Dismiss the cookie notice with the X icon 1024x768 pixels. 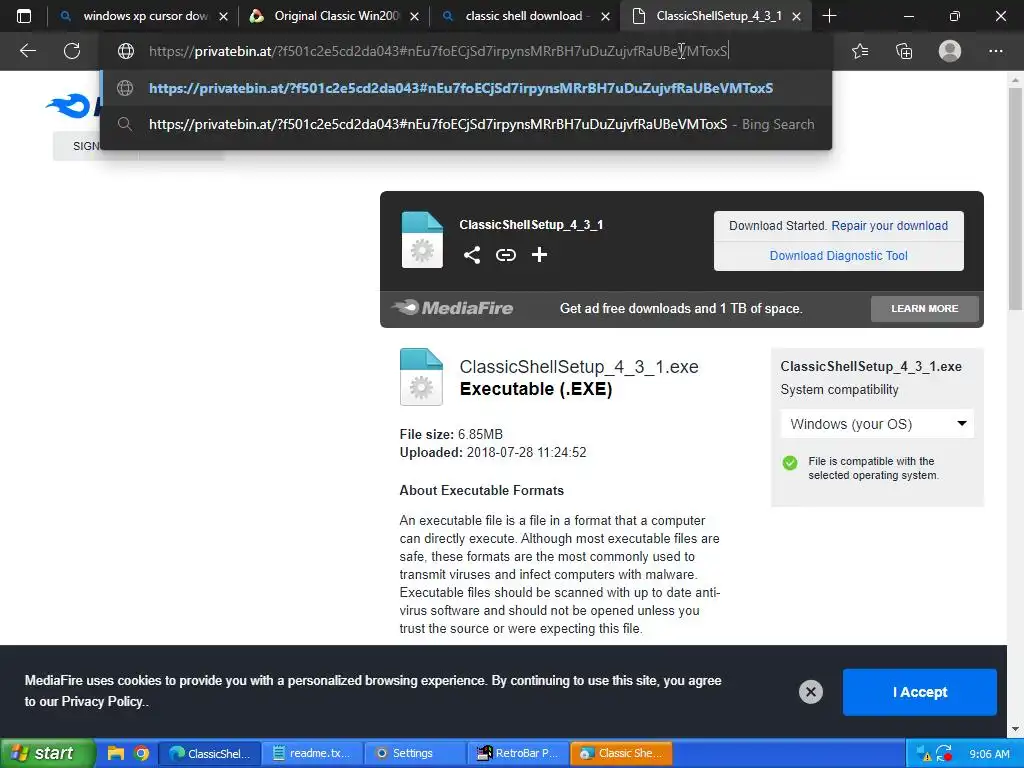810,692
